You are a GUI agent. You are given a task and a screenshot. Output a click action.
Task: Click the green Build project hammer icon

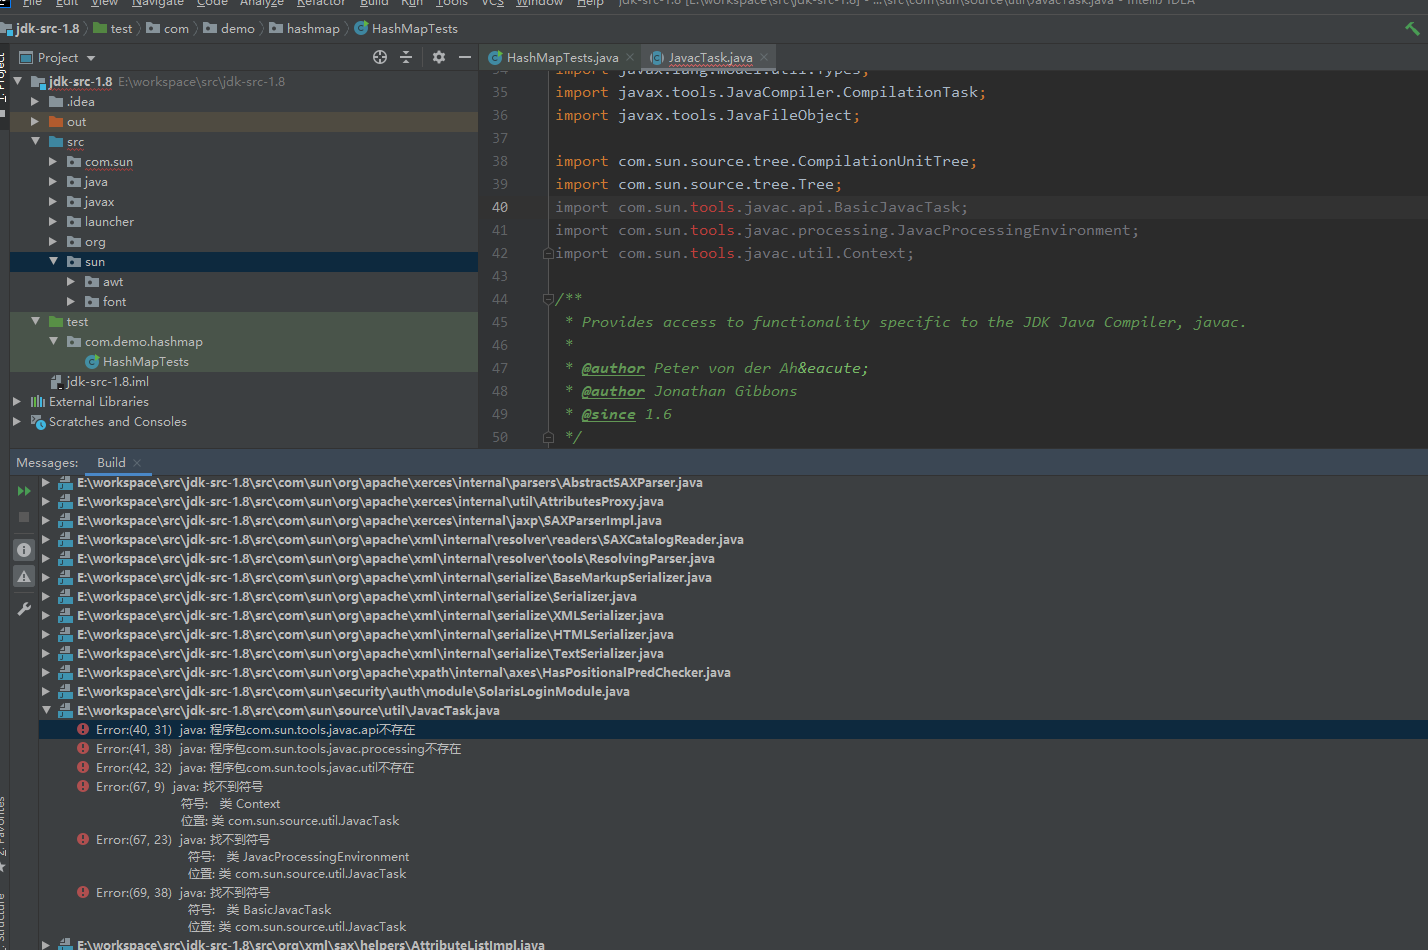click(1412, 28)
